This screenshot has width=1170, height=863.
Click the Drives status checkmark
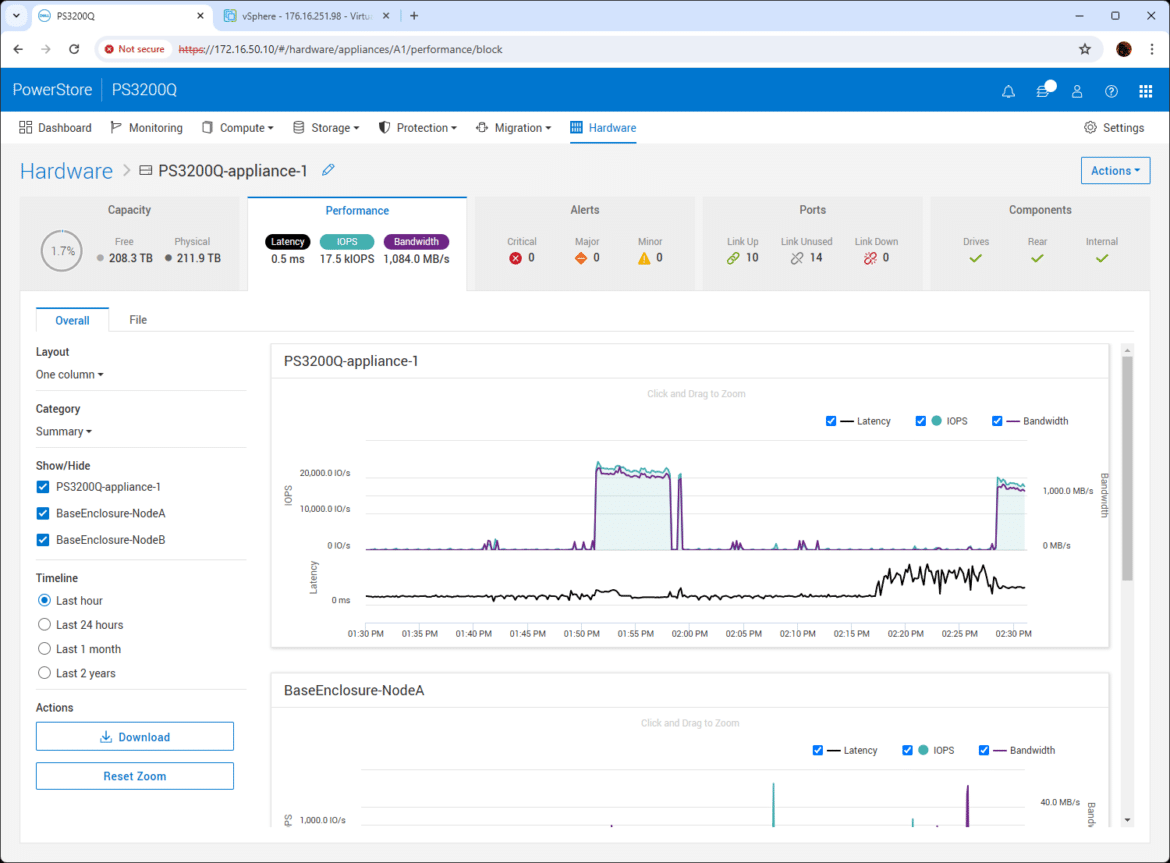975,258
